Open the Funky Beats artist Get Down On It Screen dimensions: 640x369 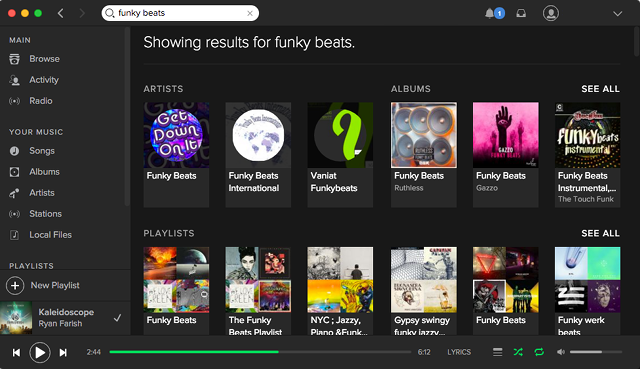[176, 135]
